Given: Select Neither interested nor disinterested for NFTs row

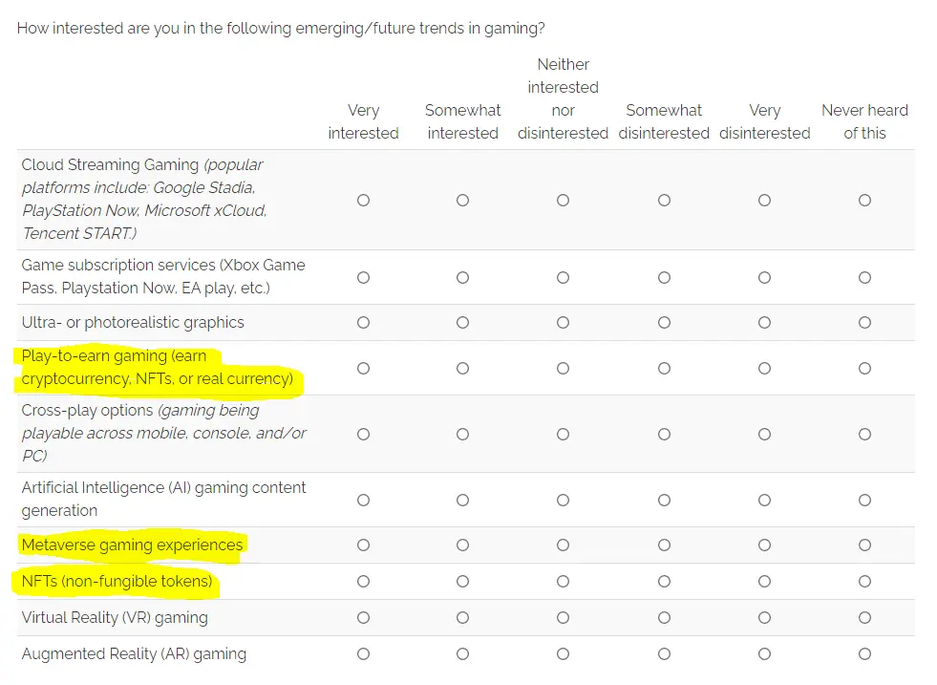Looking at the screenshot, I should [x=563, y=581].
